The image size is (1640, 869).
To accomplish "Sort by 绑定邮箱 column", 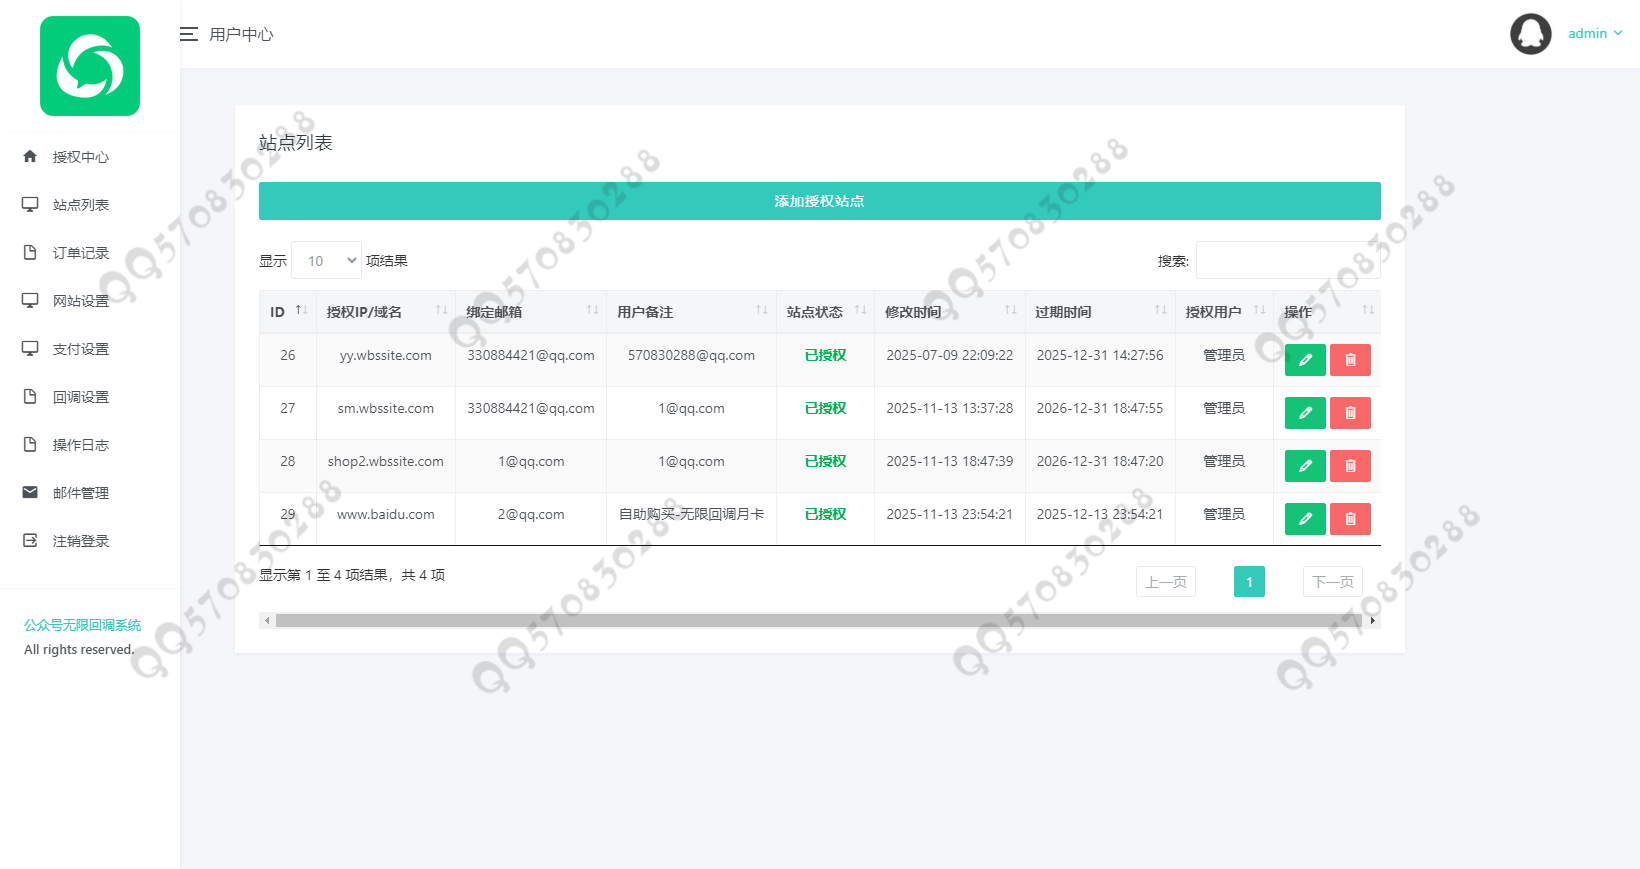I will pyautogui.click(x=531, y=312).
